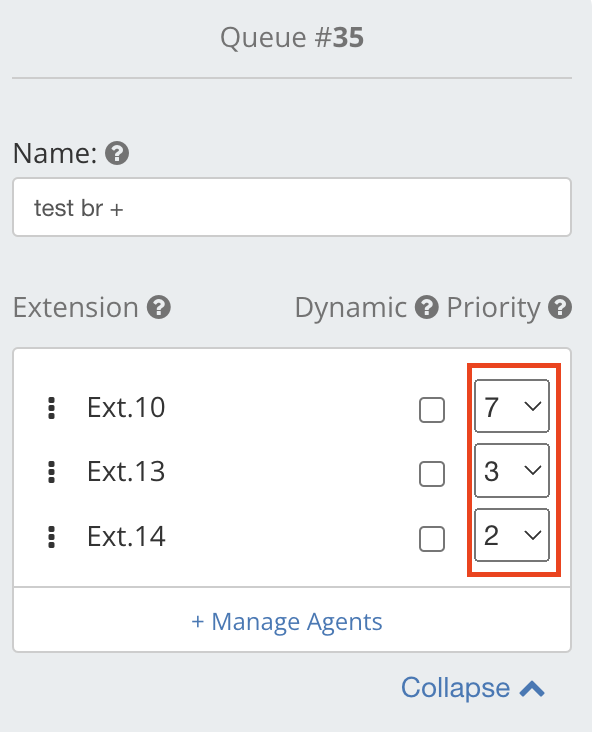Select the Ext.14 row label
Screen dimensions: 592x732
[x=126, y=536]
